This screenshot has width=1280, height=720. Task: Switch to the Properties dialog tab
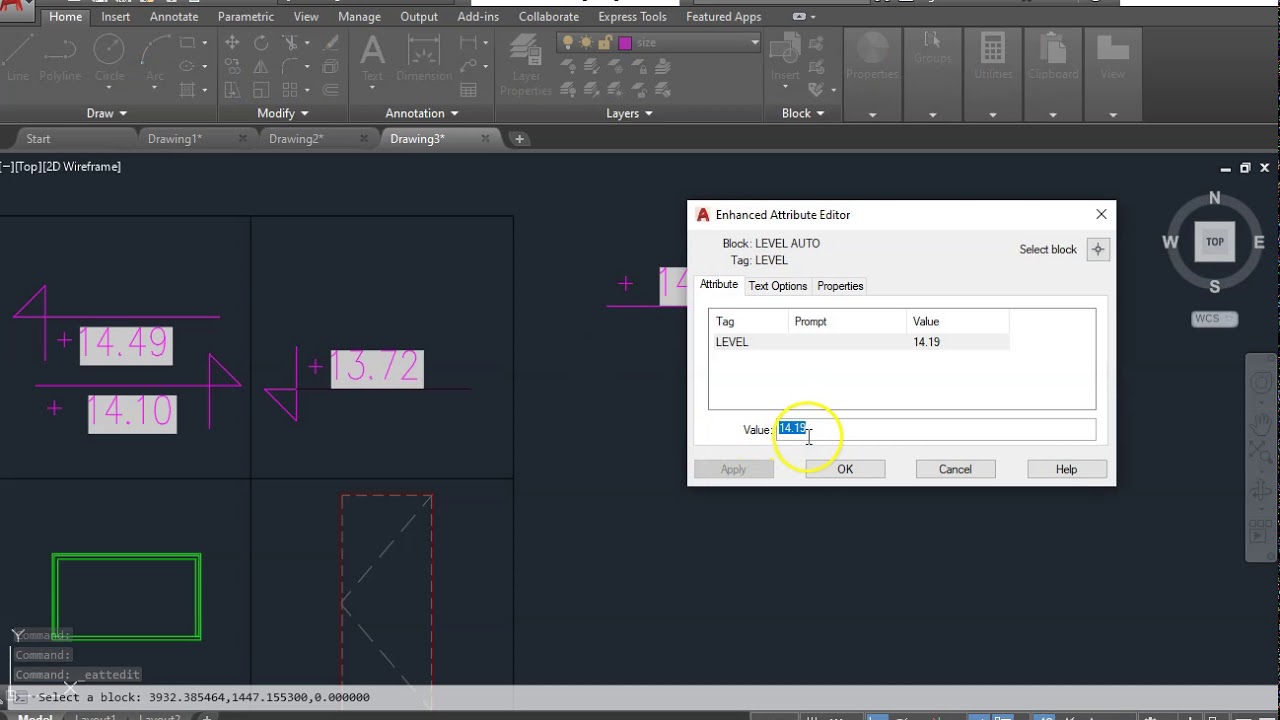(840, 286)
